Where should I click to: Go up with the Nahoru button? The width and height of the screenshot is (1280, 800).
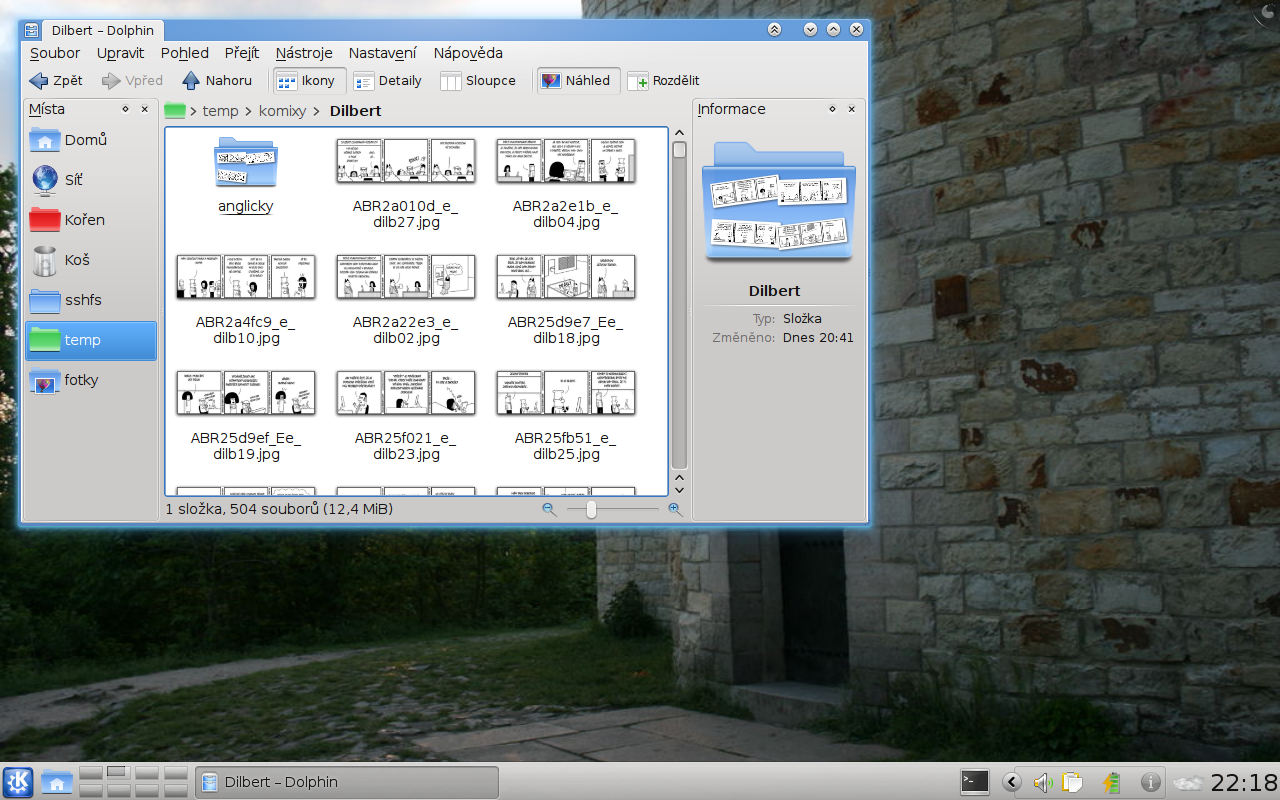click(217, 81)
